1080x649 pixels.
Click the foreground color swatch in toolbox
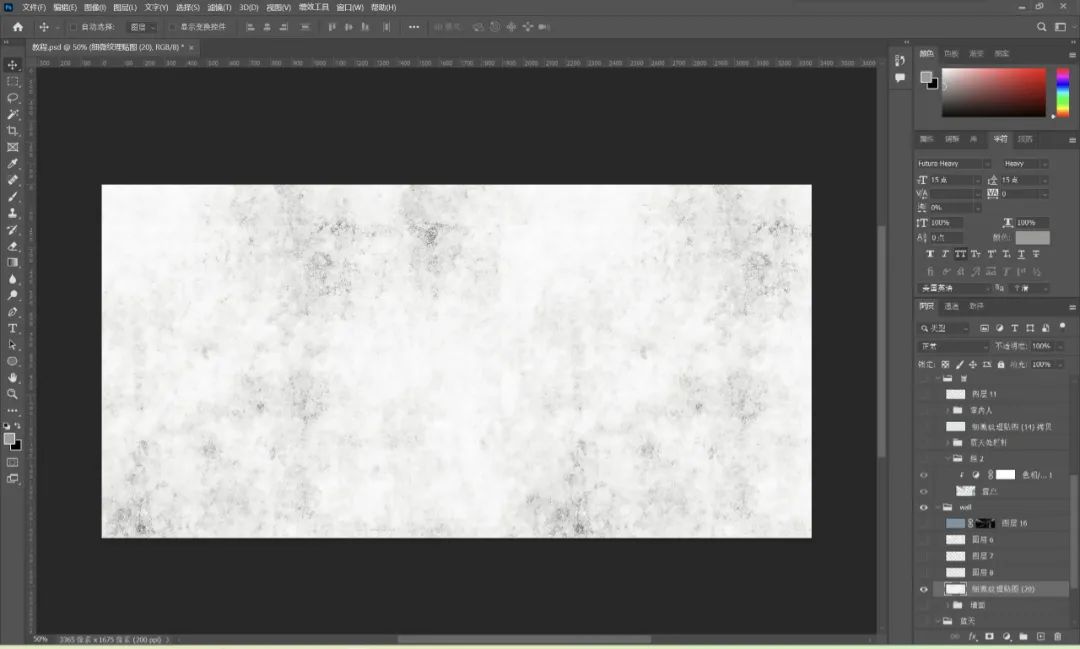(9, 439)
